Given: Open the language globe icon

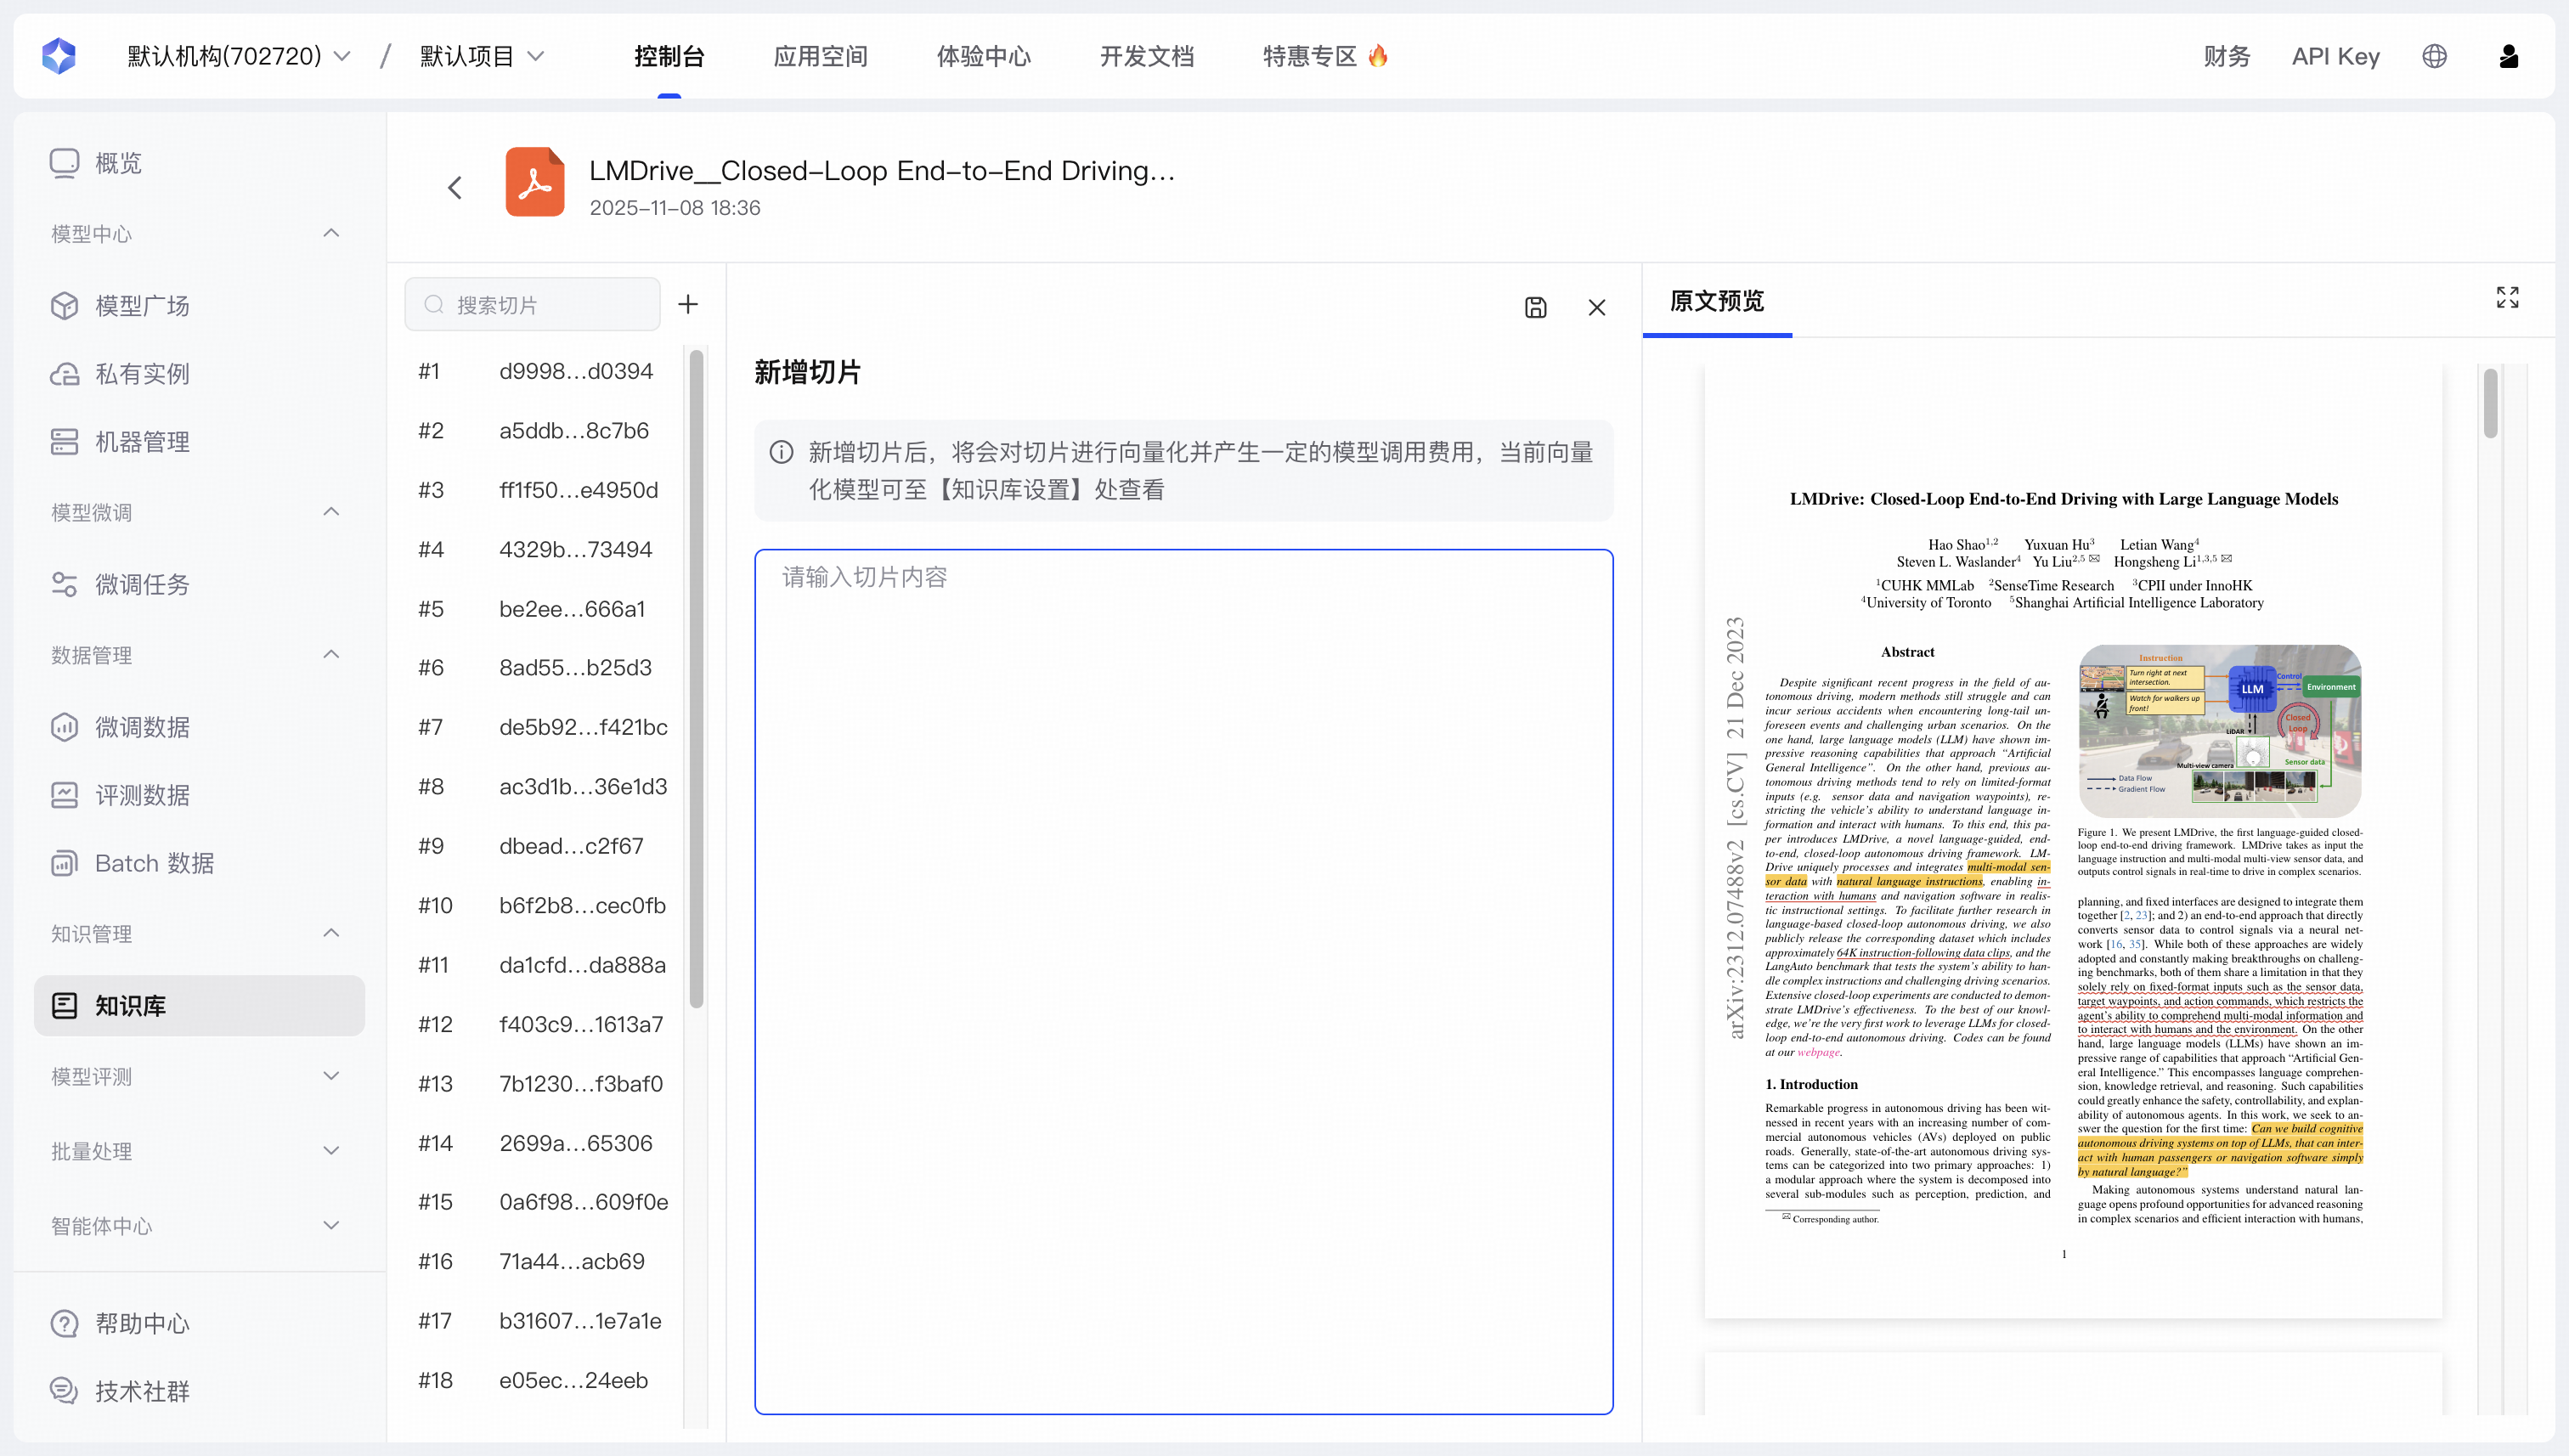Looking at the screenshot, I should point(2434,56).
